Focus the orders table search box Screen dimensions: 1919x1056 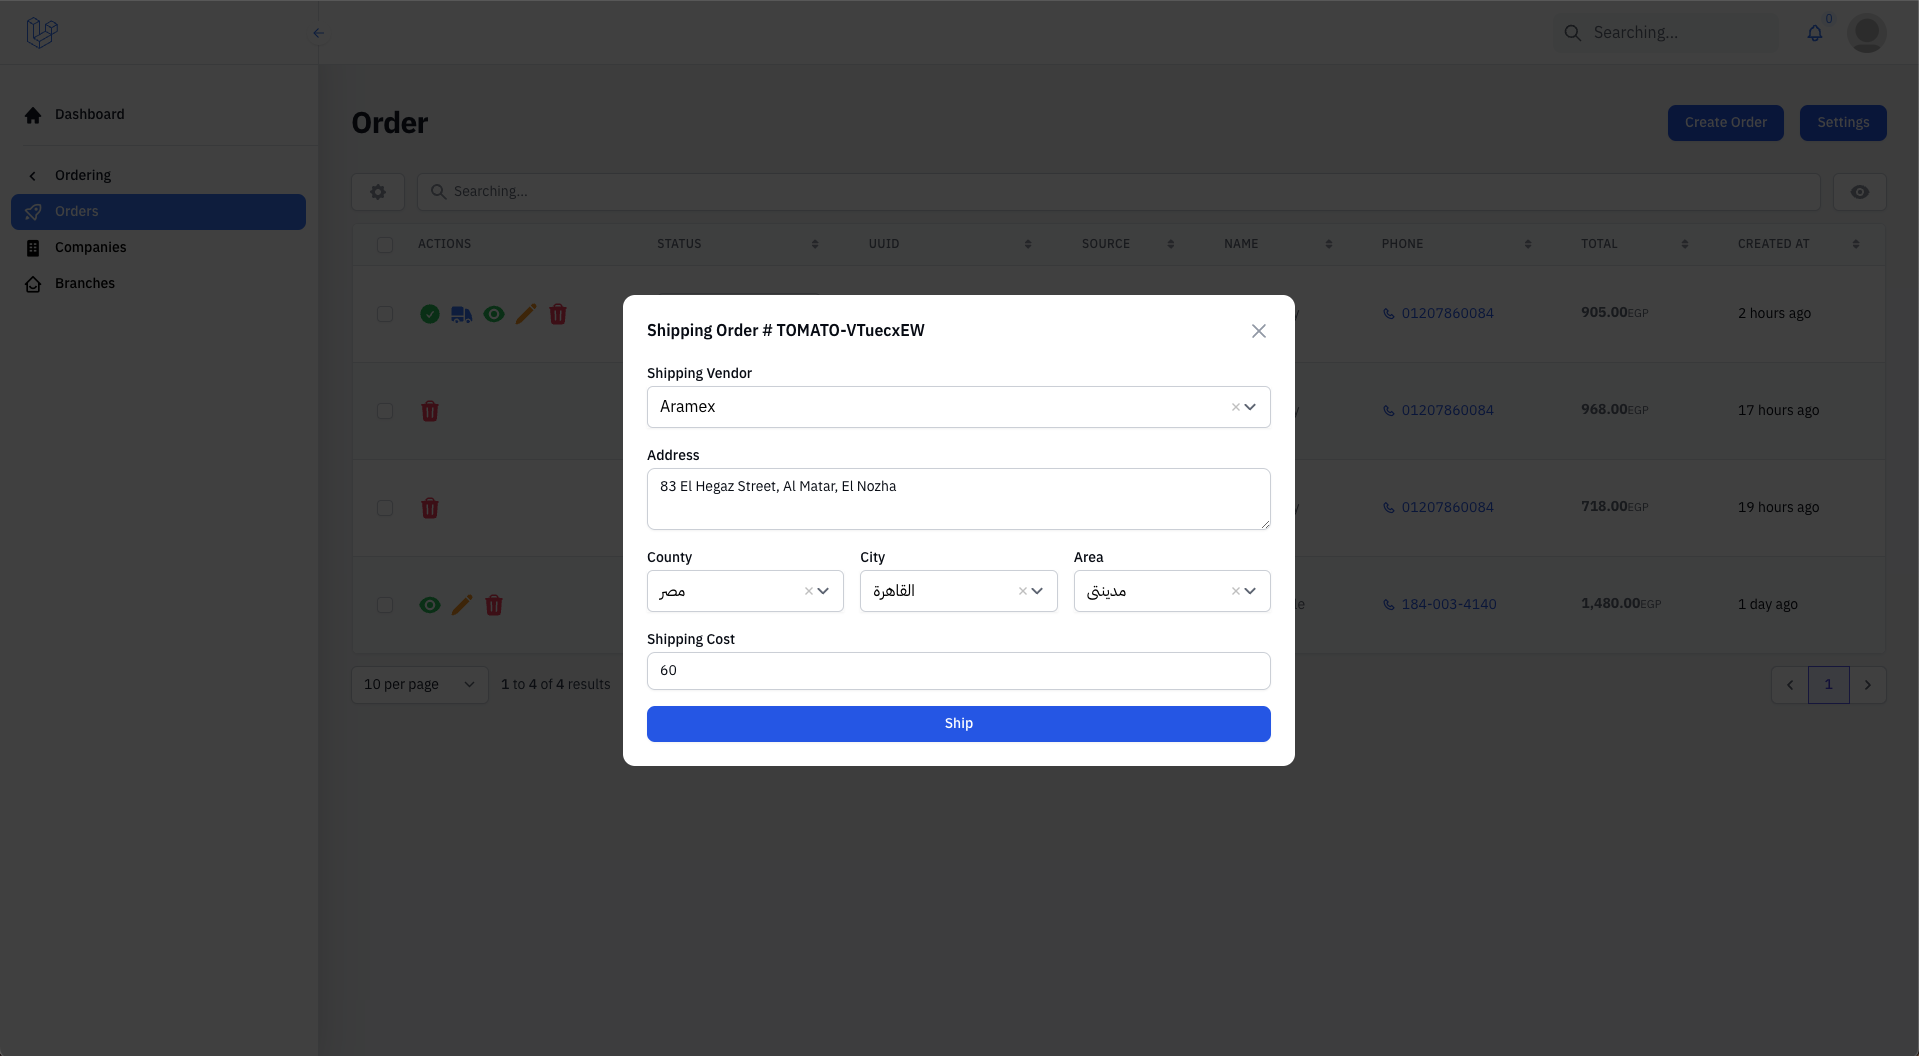(1118, 192)
